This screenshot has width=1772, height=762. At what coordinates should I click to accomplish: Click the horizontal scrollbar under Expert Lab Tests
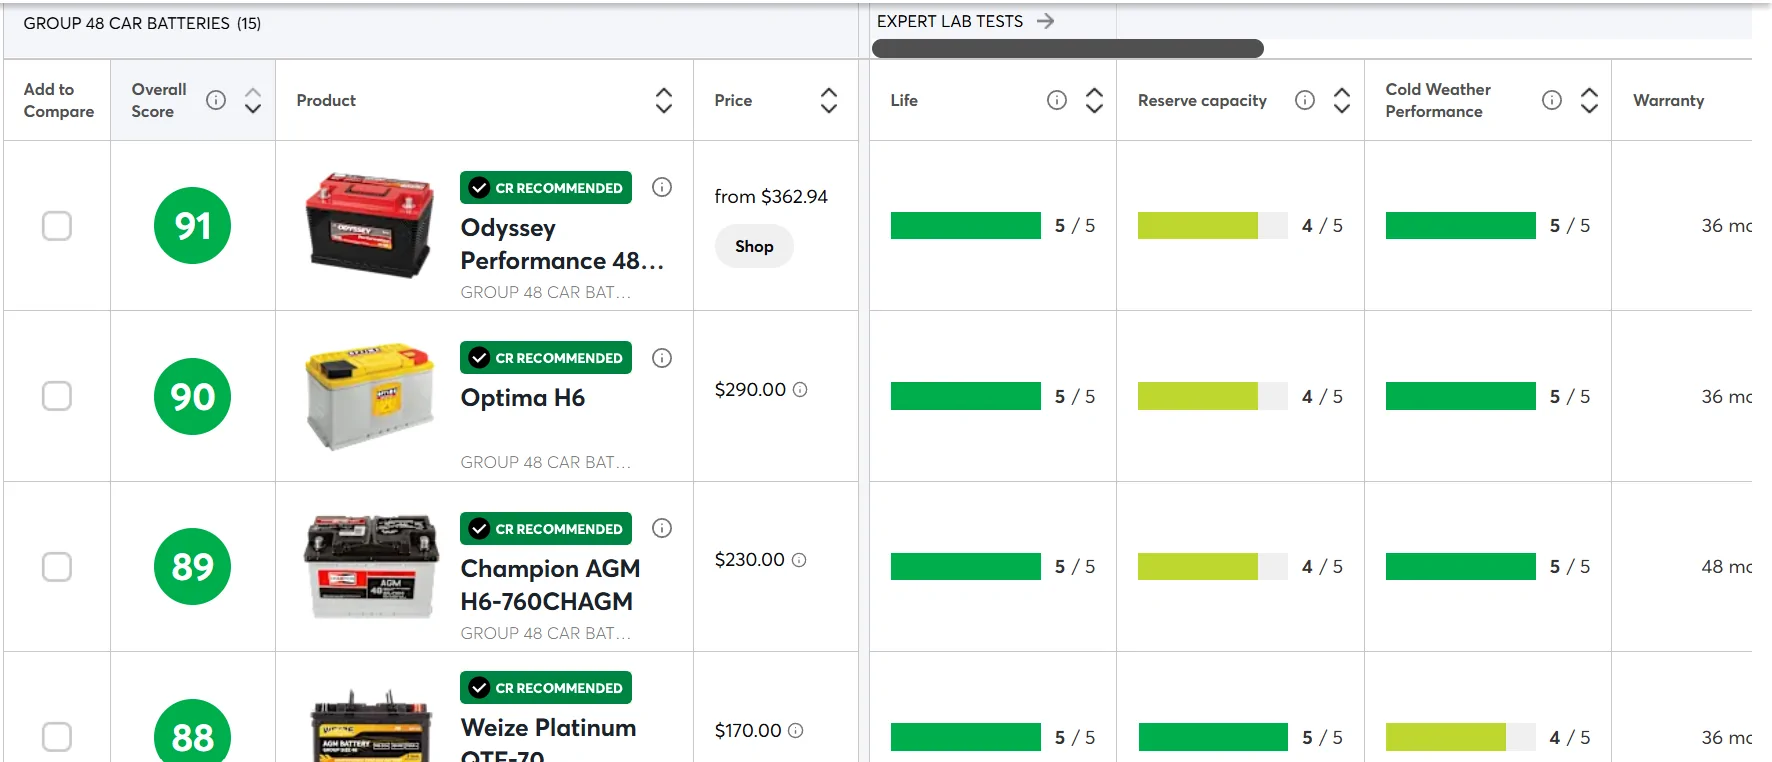pos(1068,48)
